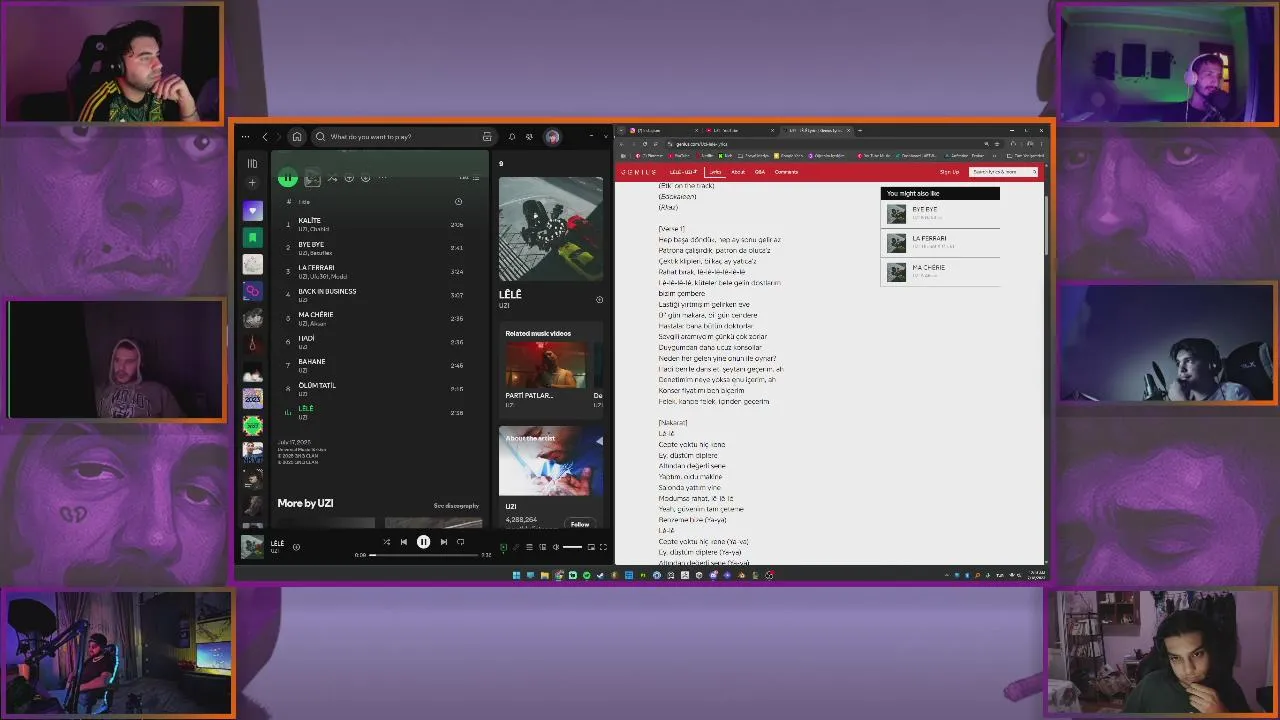Adjust Spotify volume slider
This screenshot has width=1280, height=720.
coord(572,547)
